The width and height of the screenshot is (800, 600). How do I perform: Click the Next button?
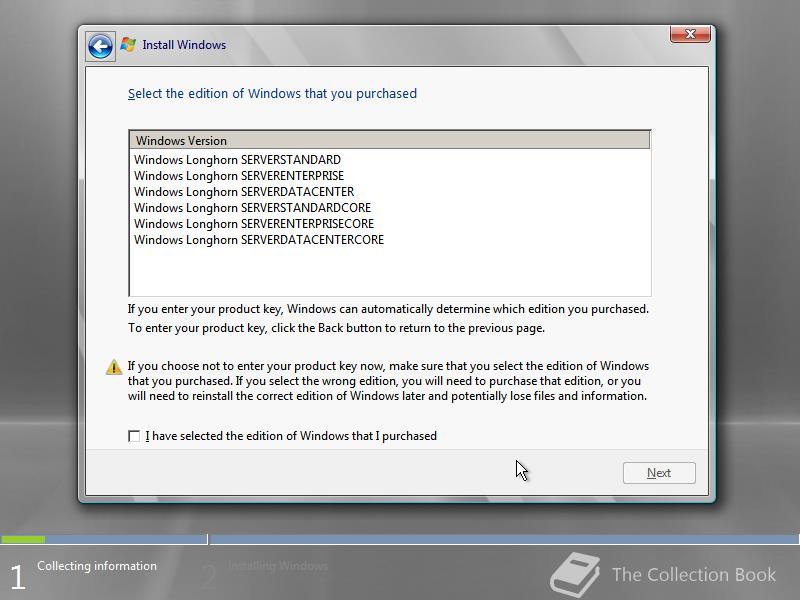[659, 473]
